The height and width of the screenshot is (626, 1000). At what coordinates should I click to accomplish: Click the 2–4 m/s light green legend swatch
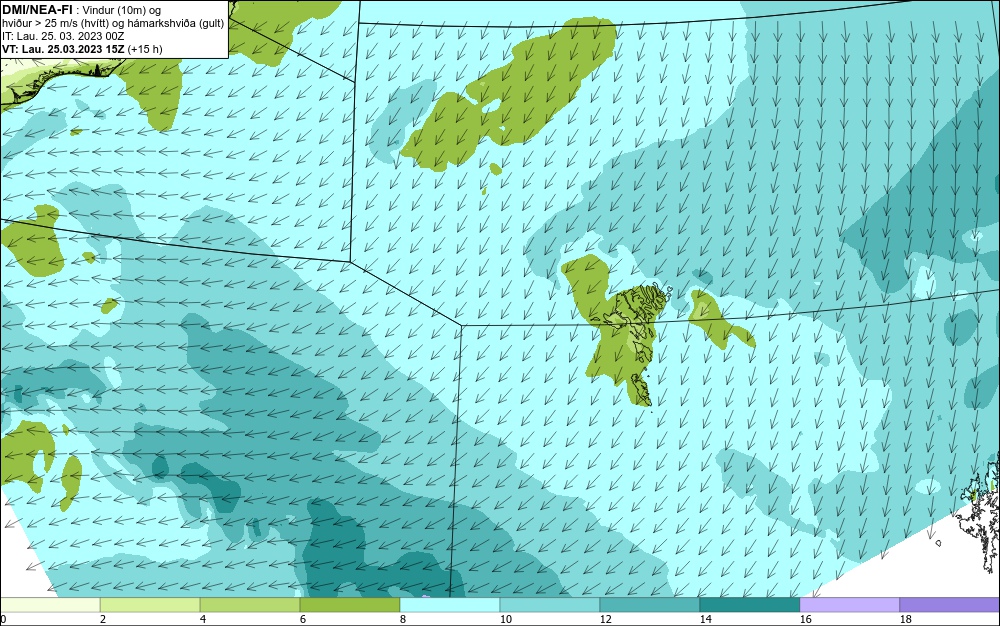click(x=150, y=605)
